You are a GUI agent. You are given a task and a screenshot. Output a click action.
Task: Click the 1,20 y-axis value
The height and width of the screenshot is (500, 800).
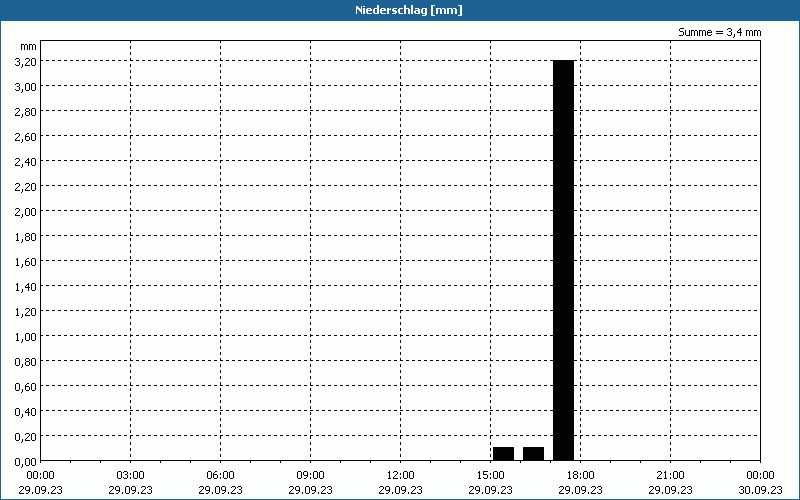tap(26, 311)
